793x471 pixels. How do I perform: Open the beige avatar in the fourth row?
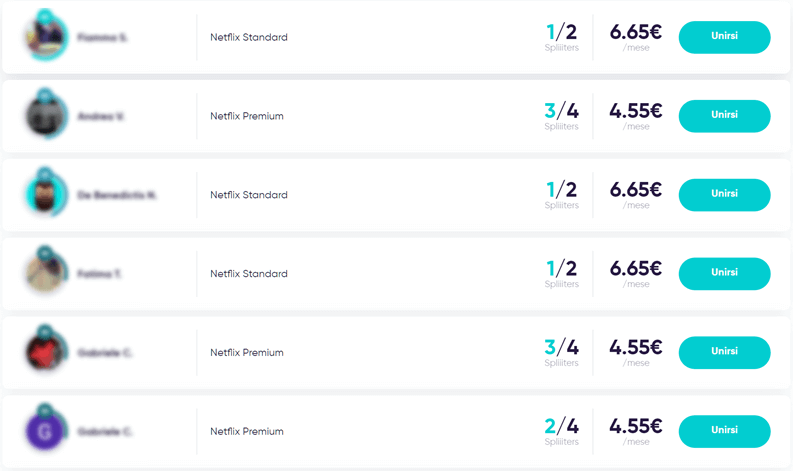(45, 274)
